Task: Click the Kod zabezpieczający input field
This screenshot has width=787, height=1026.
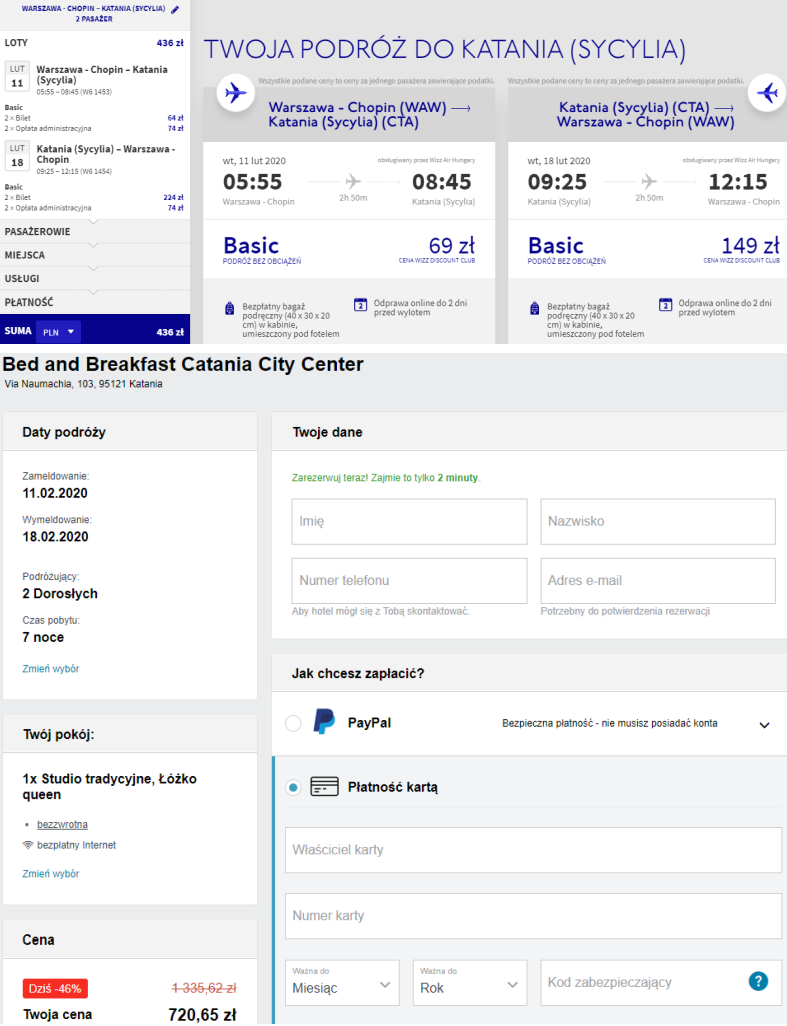Action: 661,983
